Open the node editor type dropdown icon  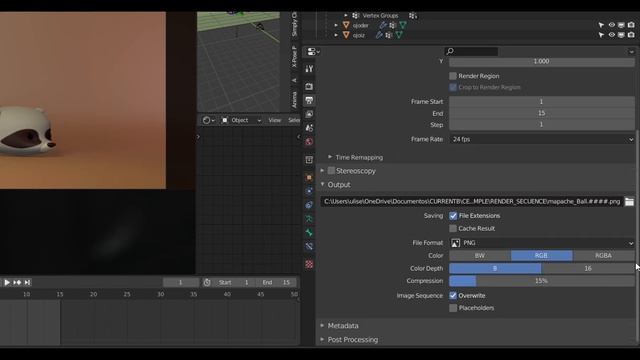click(x=208, y=120)
